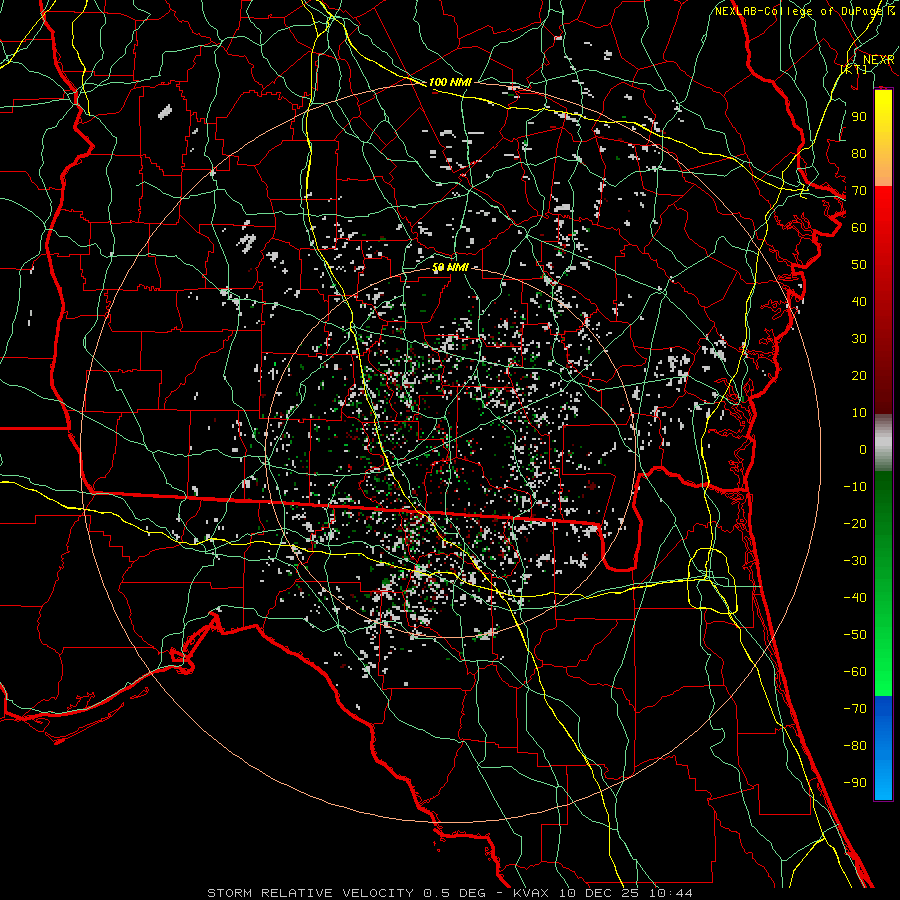Screen dimensions: 900x900
Task: Click the positive 40 knot scale label
Action: [859, 302]
